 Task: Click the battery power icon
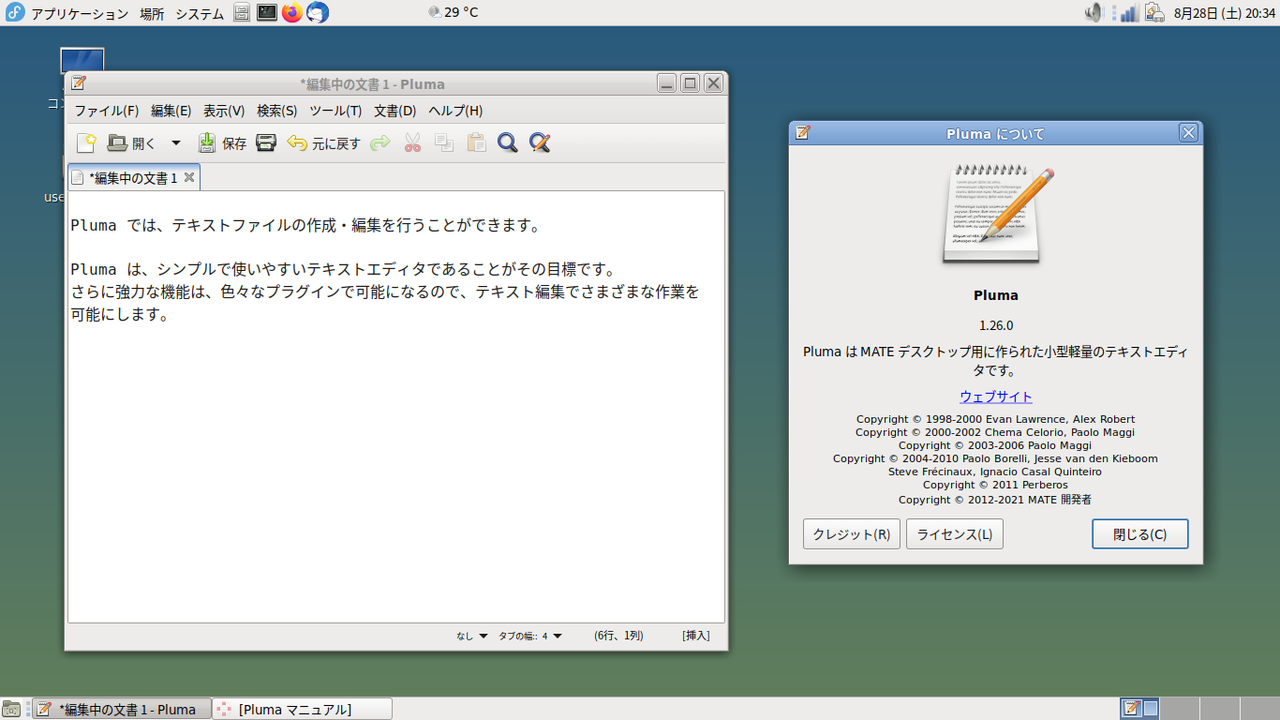click(x=1154, y=13)
